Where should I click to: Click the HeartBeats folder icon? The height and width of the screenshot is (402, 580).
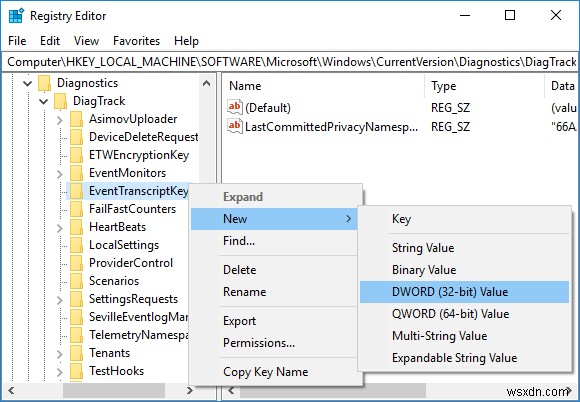[77, 227]
